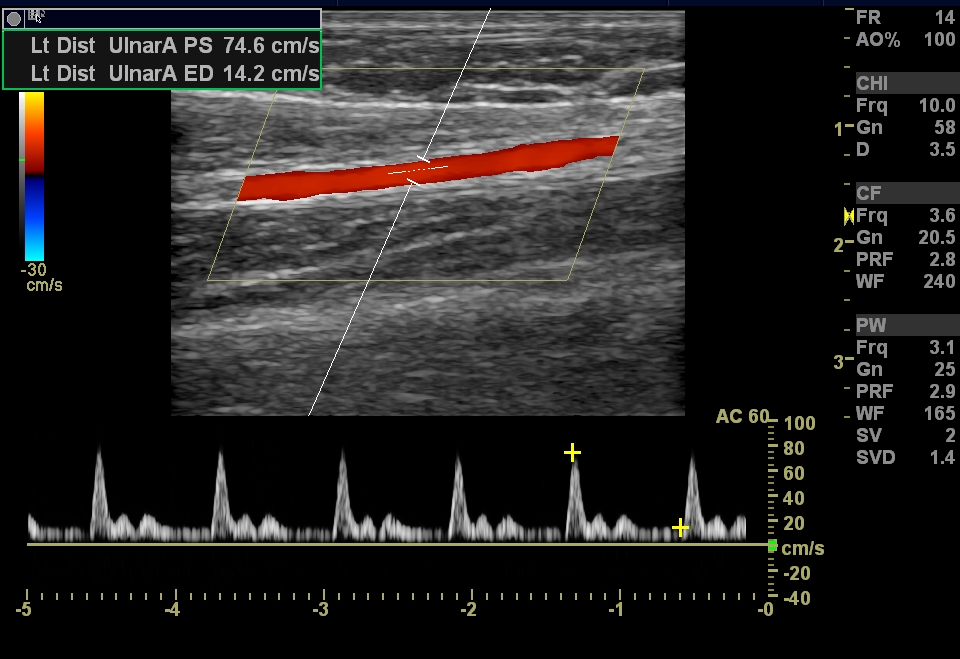Click the Lt Dist UlnarA PS measurement row
This screenshot has width=960, height=659.
click(162, 45)
